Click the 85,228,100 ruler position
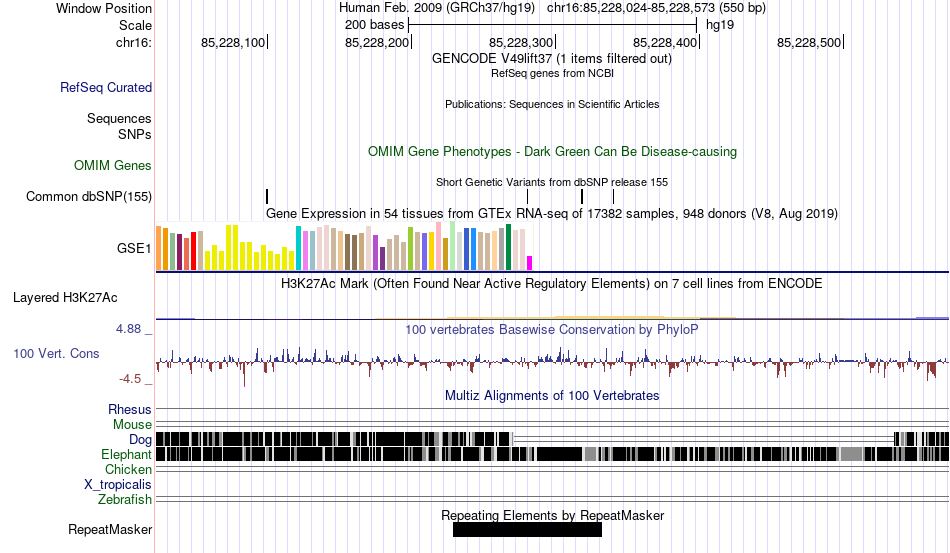Viewport: 950px width, 553px height. click(233, 42)
